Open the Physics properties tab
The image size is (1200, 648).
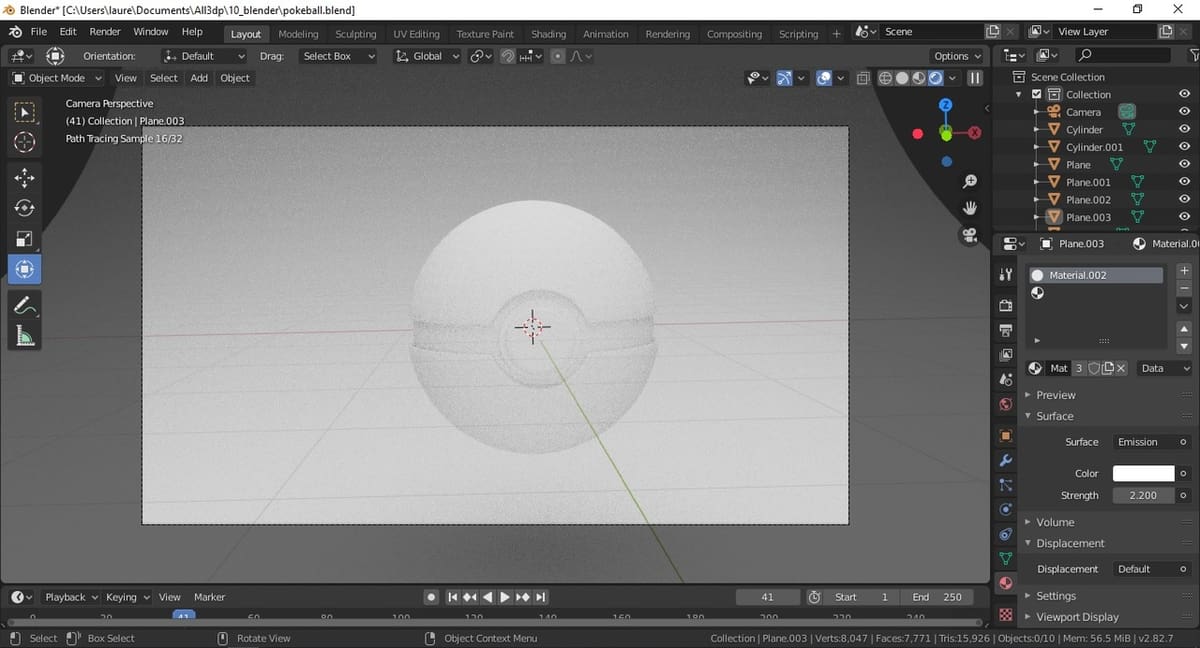[1006, 510]
